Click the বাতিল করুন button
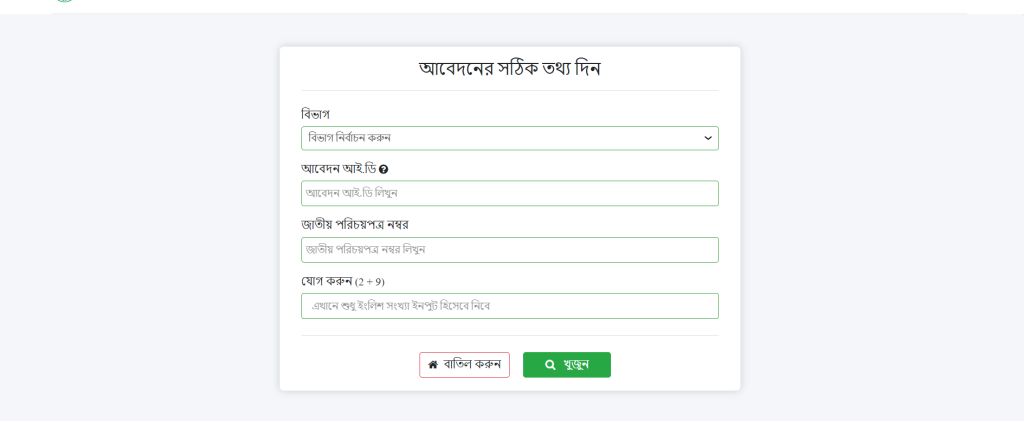The height and width of the screenshot is (421, 1024). pyautogui.click(x=464, y=365)
